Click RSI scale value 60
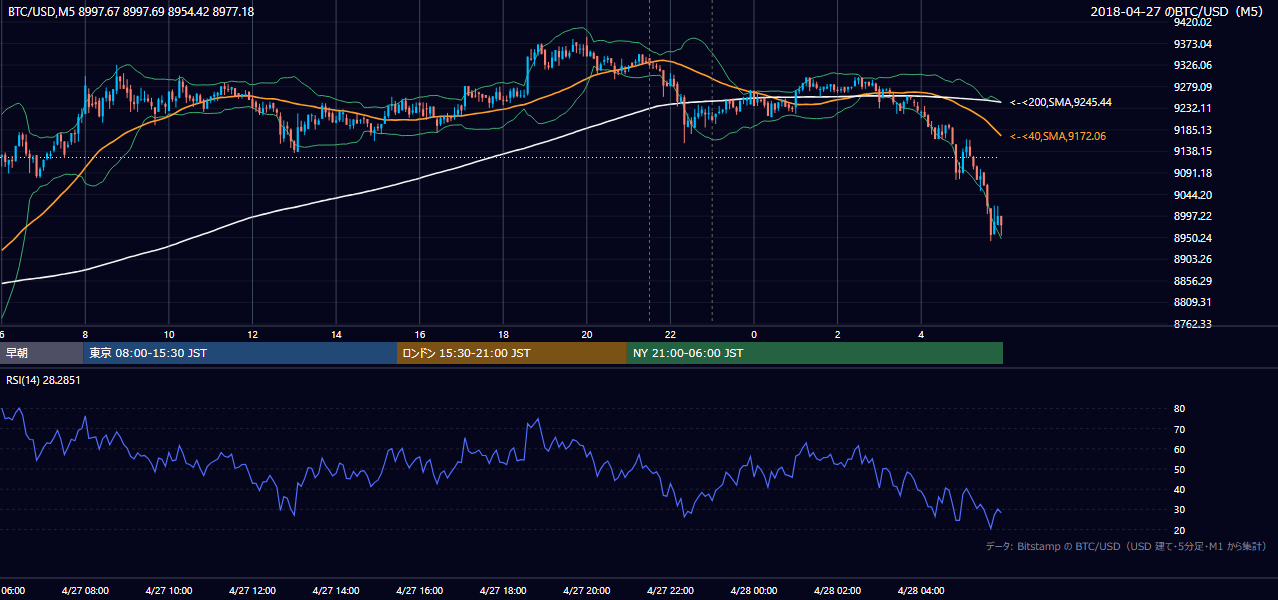This screenshot has height=600, width=1278. (1179, 449)
